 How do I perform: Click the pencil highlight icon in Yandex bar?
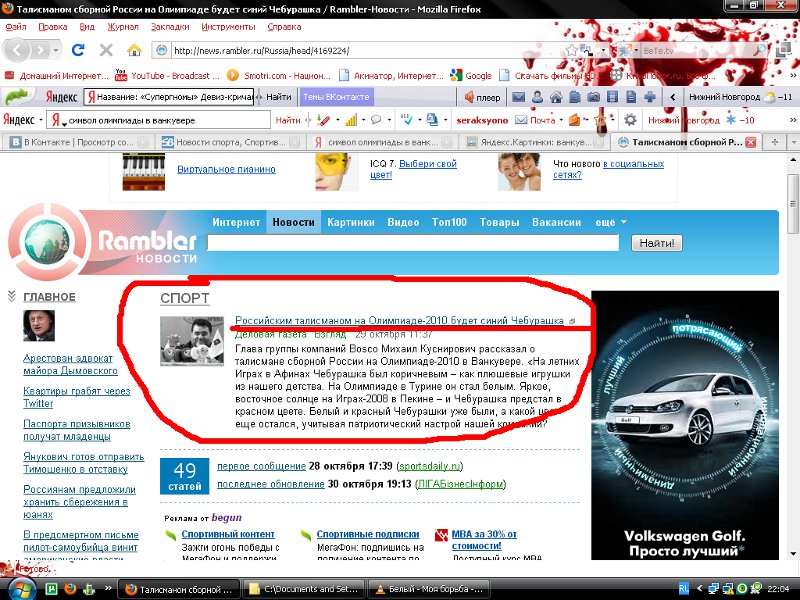(x=323, y=120)
